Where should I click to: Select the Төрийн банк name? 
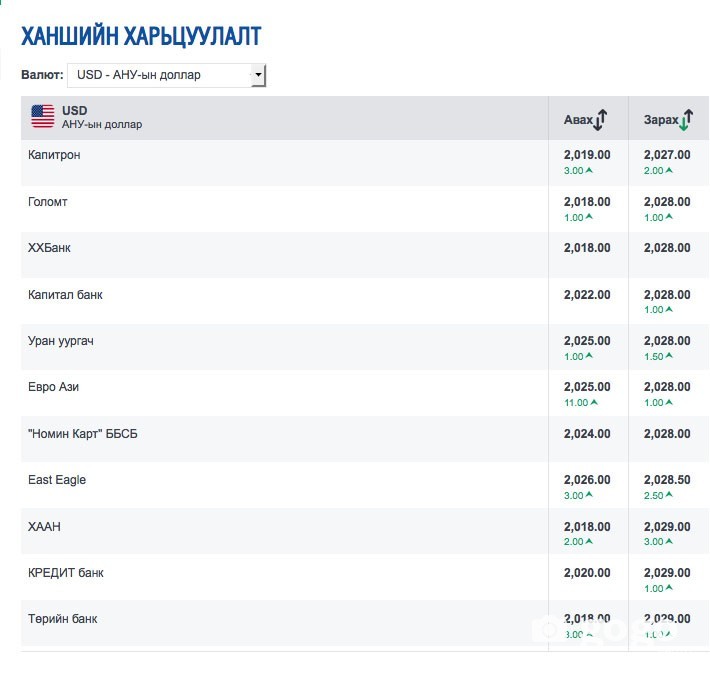click(62, 619)
